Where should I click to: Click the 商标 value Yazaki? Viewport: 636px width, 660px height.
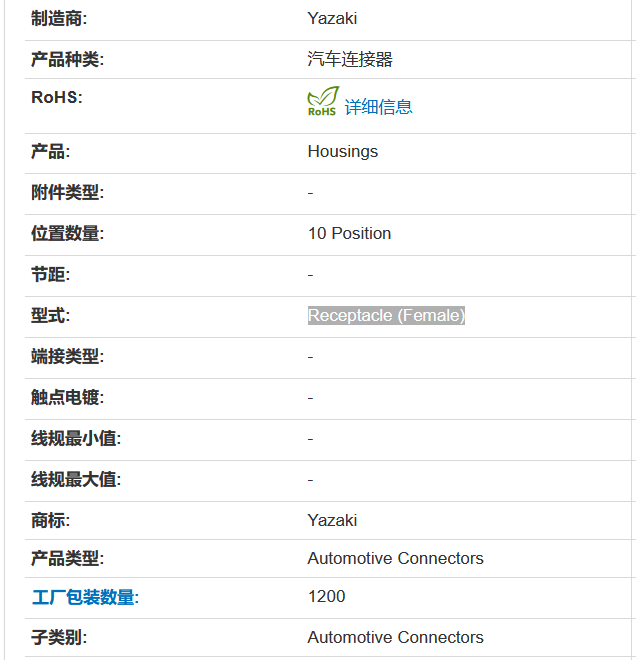tap(332, 520)
